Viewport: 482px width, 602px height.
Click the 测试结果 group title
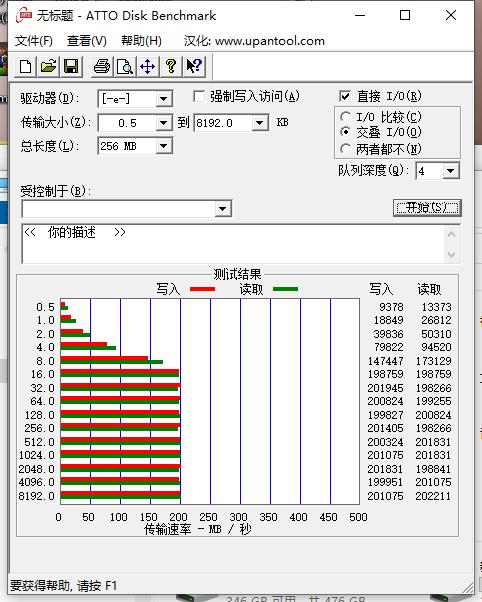(237, 274)
